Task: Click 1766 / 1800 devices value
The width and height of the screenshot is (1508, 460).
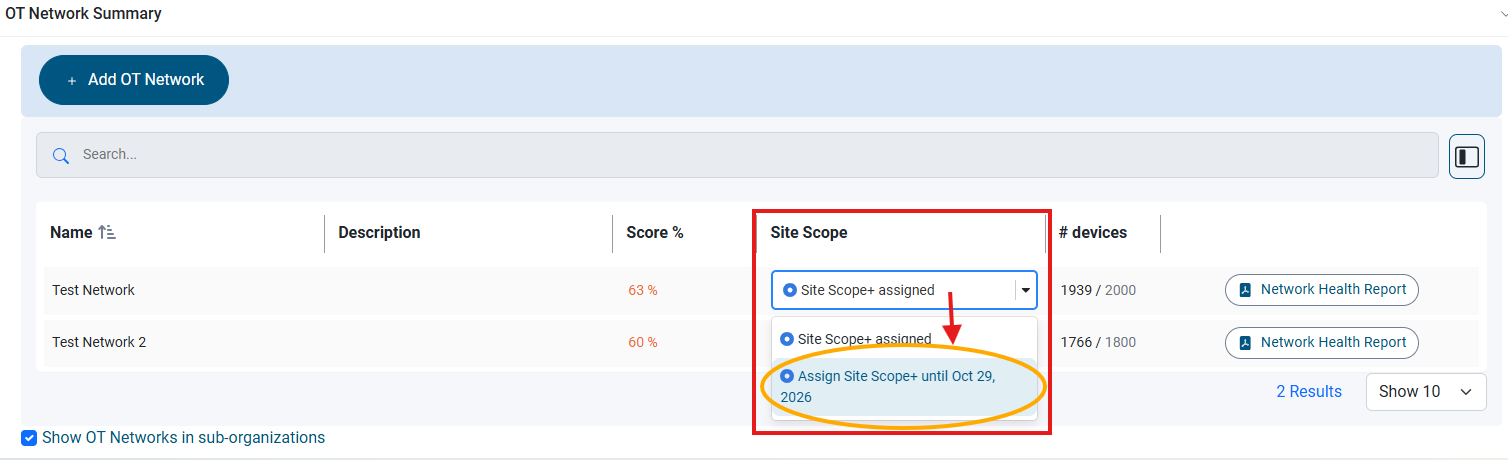Action: 1098,342
